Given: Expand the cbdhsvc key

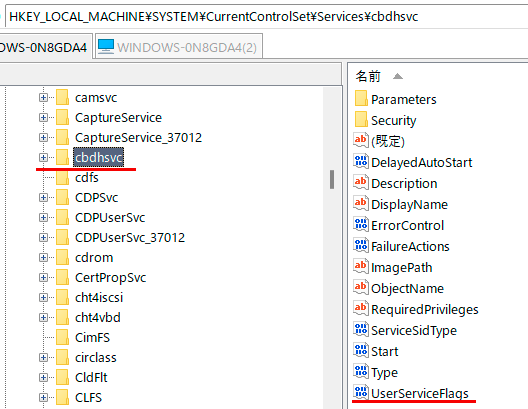Looking at the screenshot, I should click(x=43, y=157).
